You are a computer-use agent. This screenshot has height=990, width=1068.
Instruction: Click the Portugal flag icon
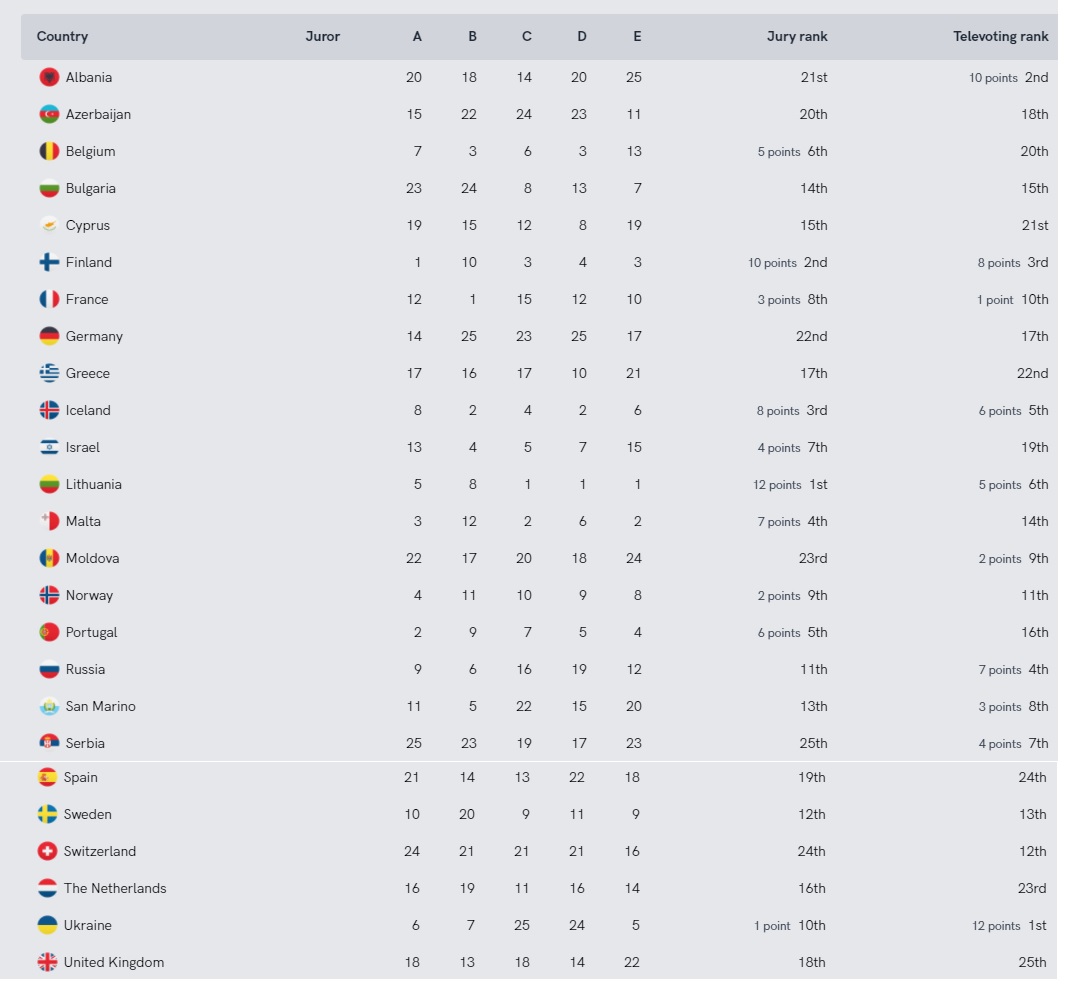49,632
